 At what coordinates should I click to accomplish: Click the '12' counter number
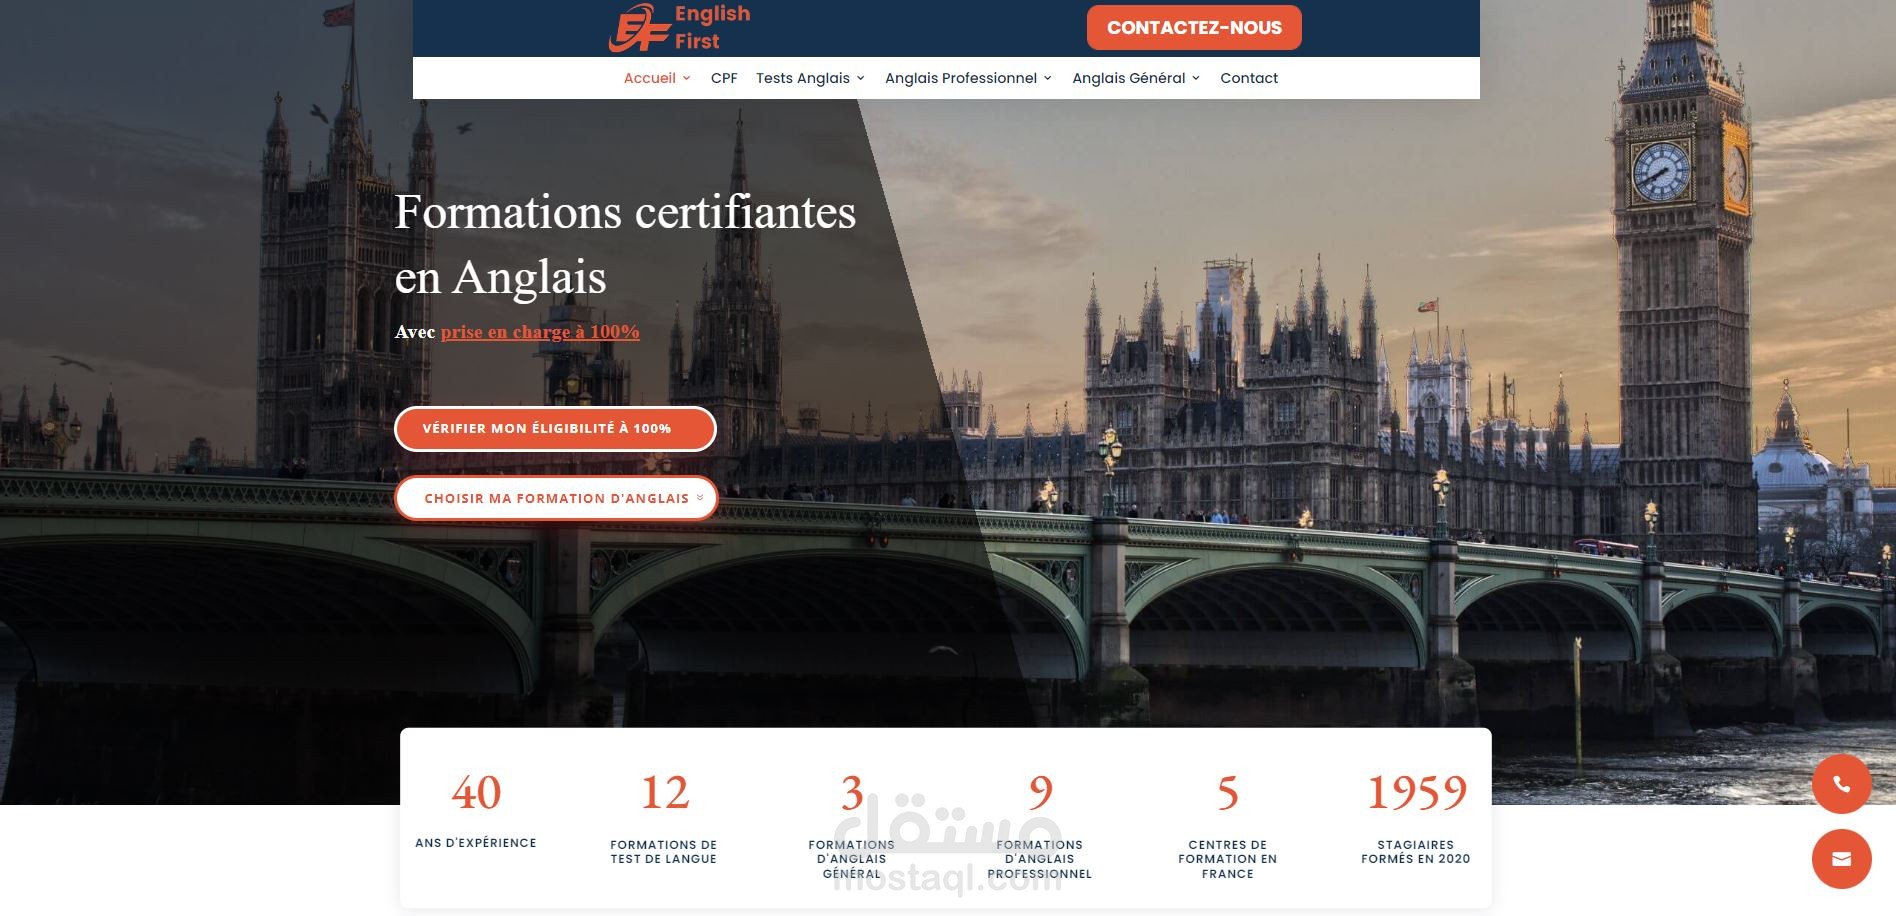(664, 793)
